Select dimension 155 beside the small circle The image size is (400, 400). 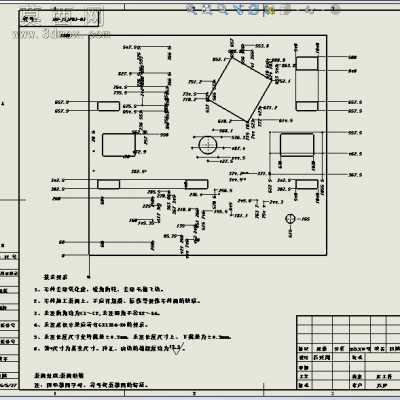[306, 219]
